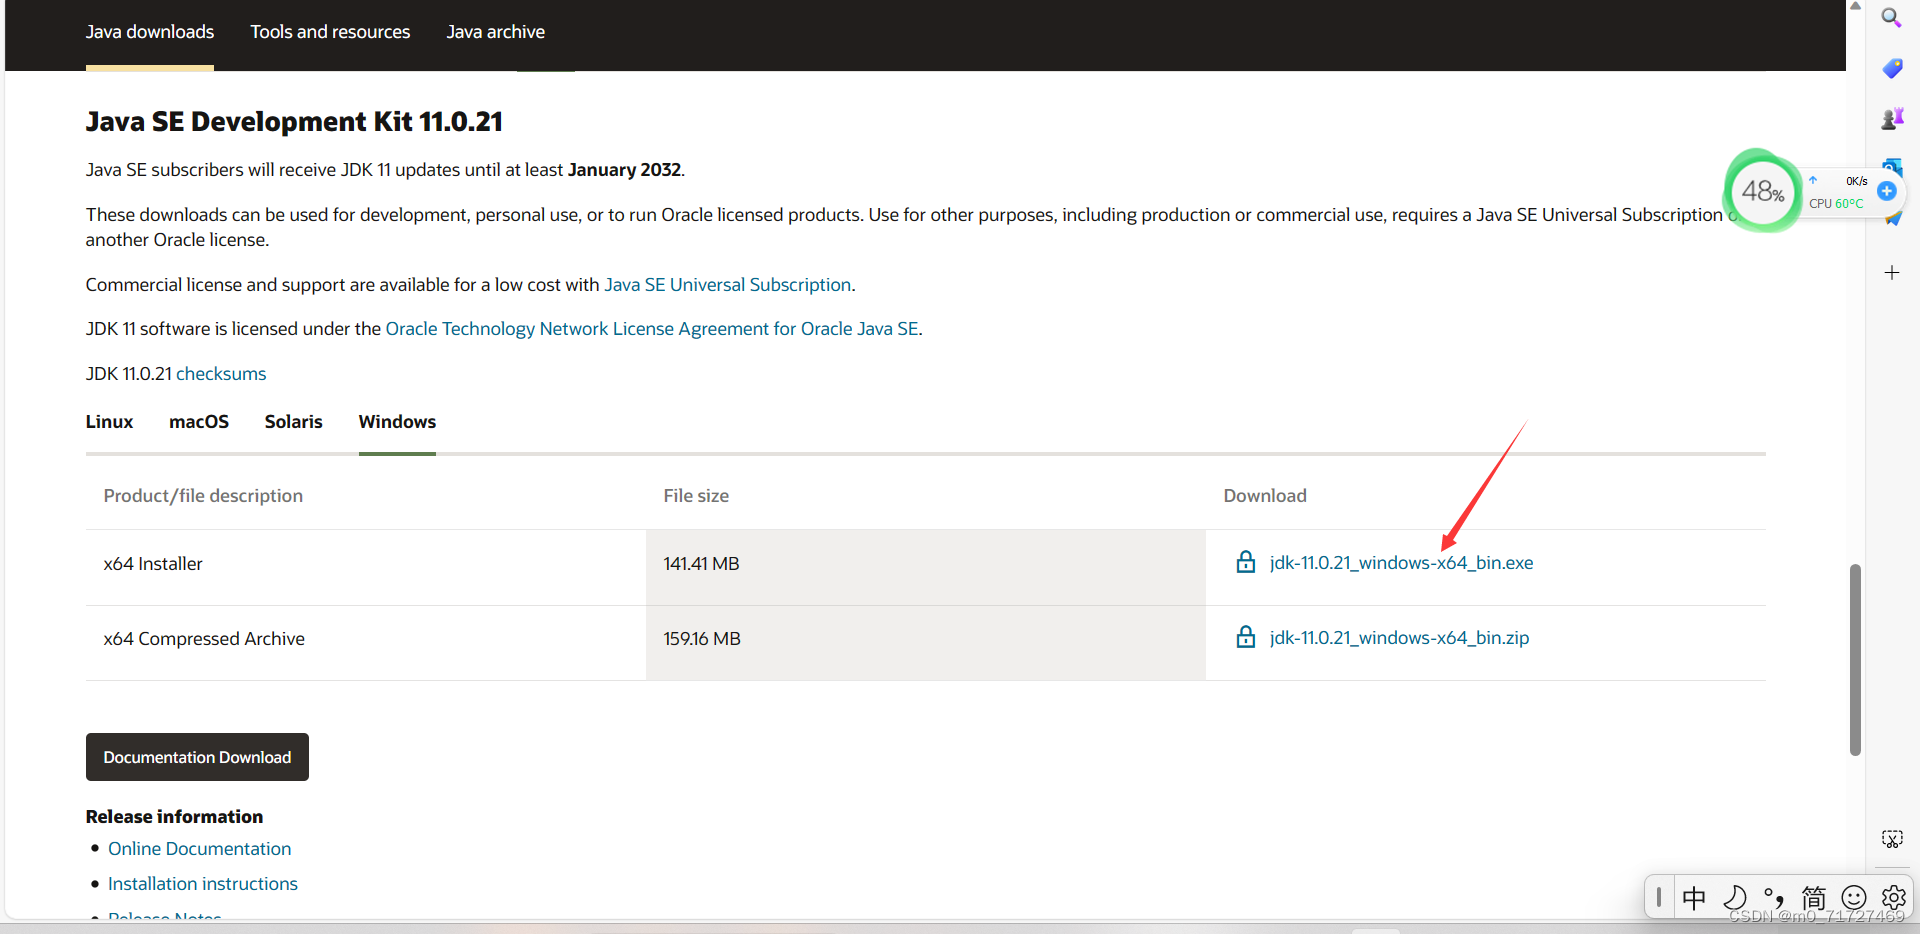1920x934 pixels.
Task: Toggle simplified Chinese 简 in IME bar
Action: [1814, 898]
